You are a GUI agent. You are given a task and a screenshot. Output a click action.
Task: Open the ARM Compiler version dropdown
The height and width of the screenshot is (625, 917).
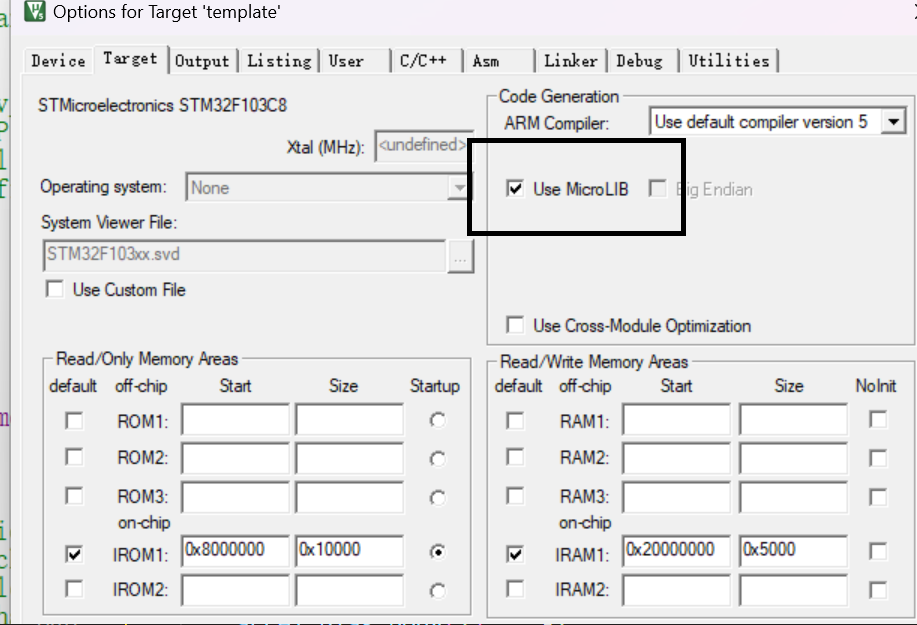click(x=894, y=122)
